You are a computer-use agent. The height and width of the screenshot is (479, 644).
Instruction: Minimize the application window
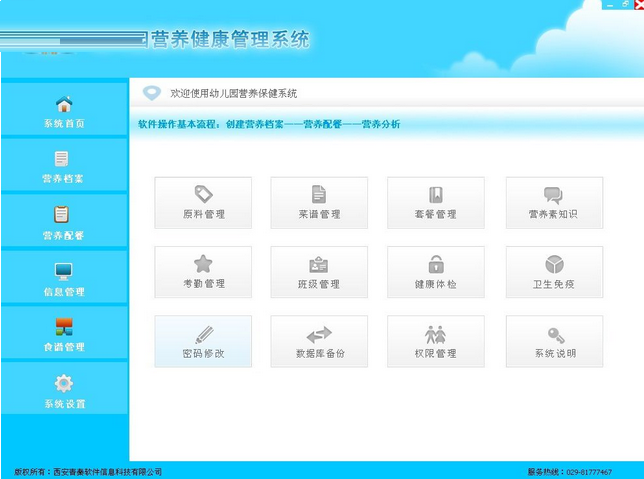(x=610, y=5)
